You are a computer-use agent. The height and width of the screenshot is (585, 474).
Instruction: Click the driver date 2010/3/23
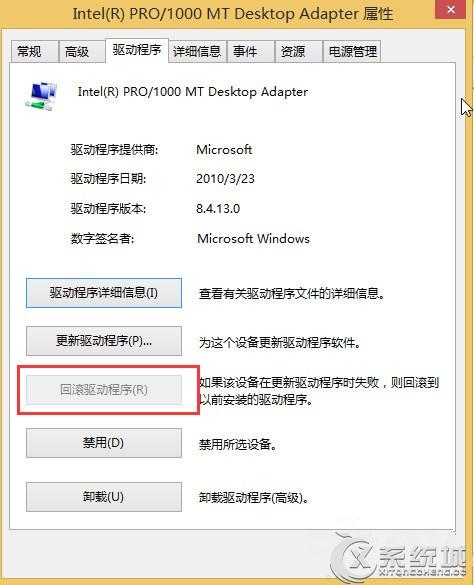click(225, 179)
